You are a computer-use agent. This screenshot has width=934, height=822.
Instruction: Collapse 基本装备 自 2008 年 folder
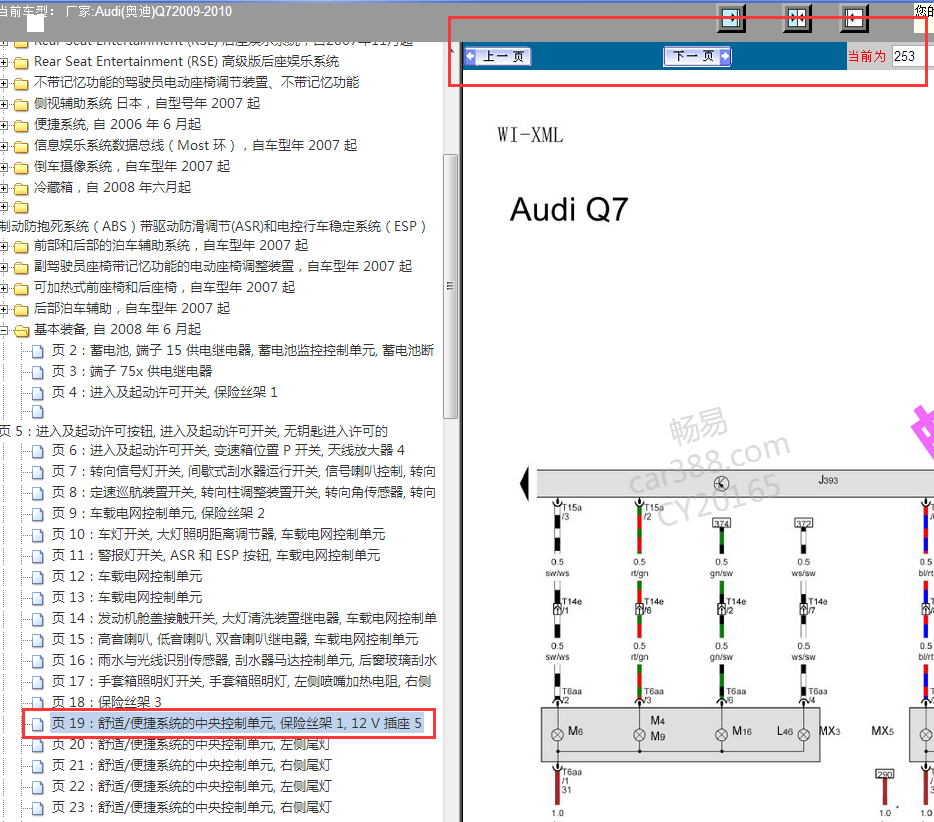4,330
